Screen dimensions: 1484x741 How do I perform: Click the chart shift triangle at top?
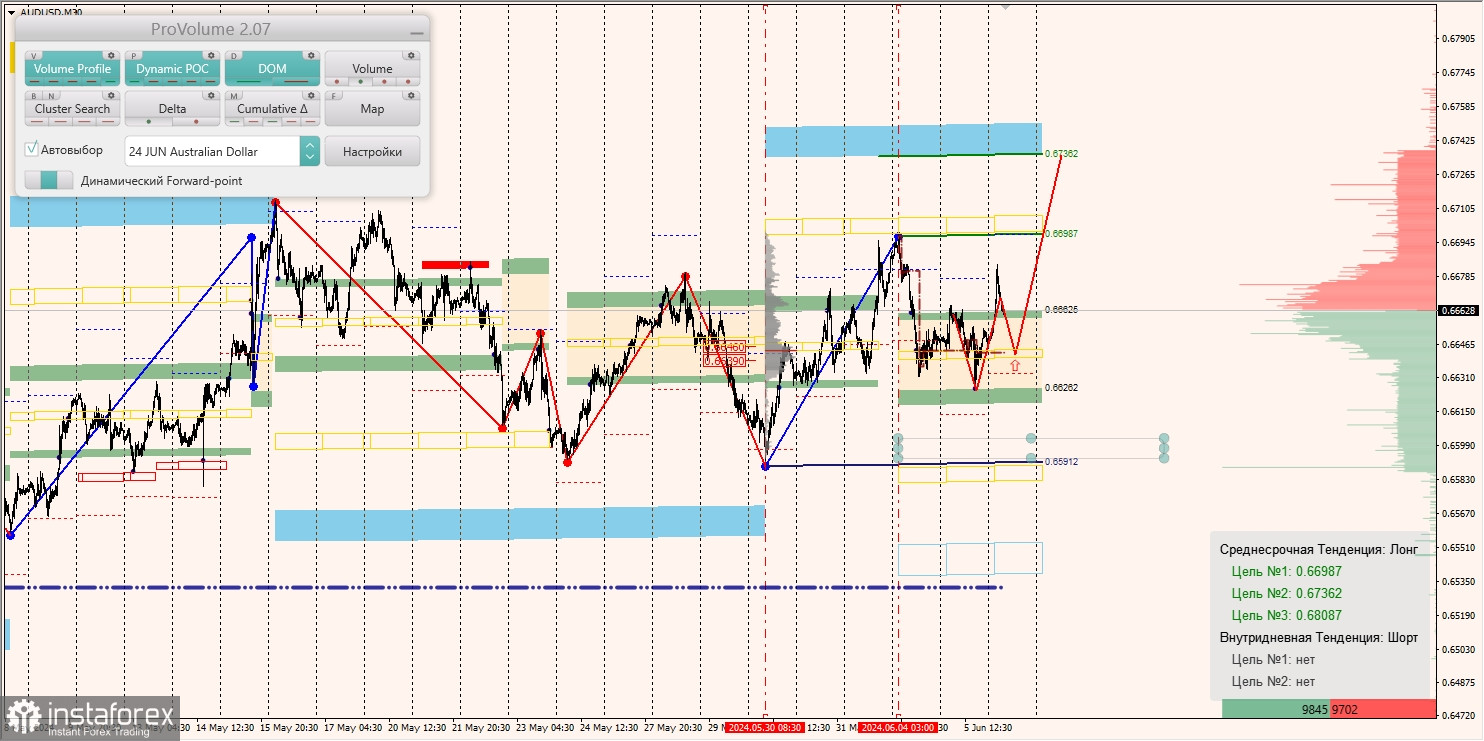[x=1005, y=5]
